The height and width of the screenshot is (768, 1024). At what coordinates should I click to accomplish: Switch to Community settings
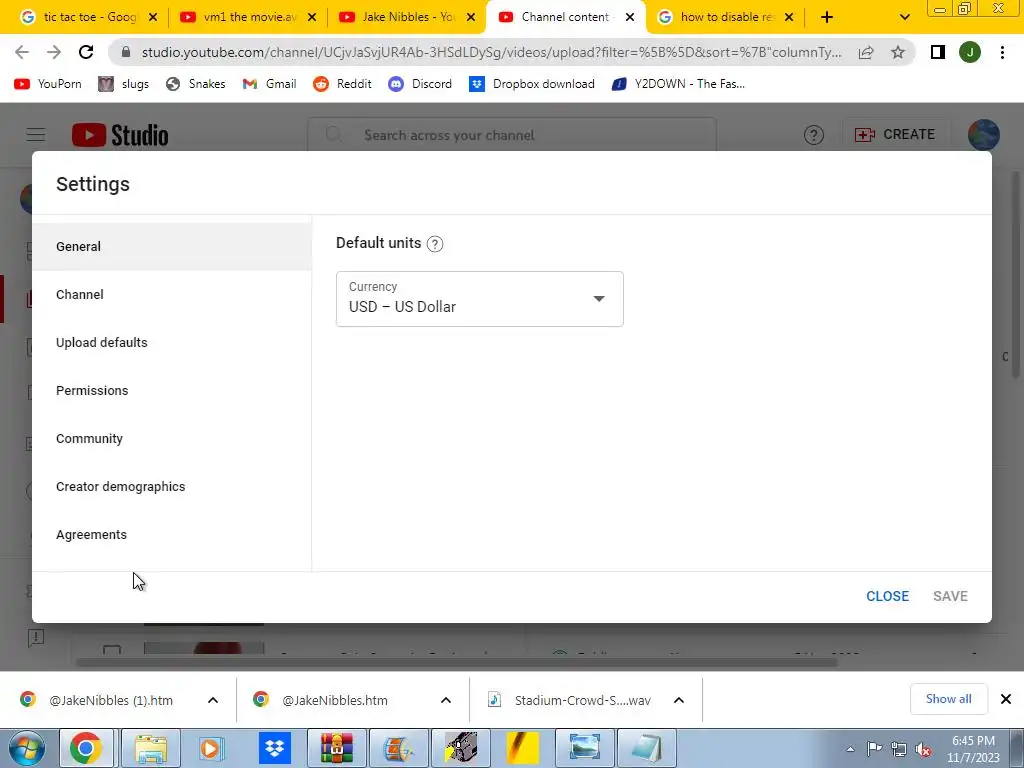point(172,439)
